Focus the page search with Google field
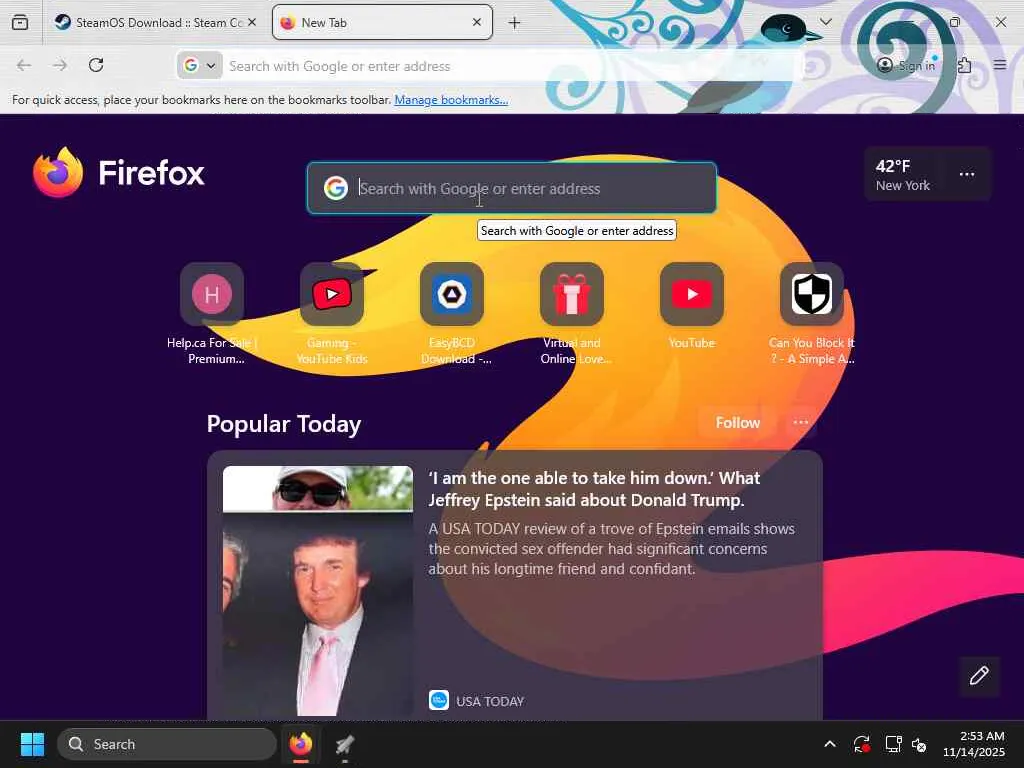The image size is (1024, 768). click(512, 188)
